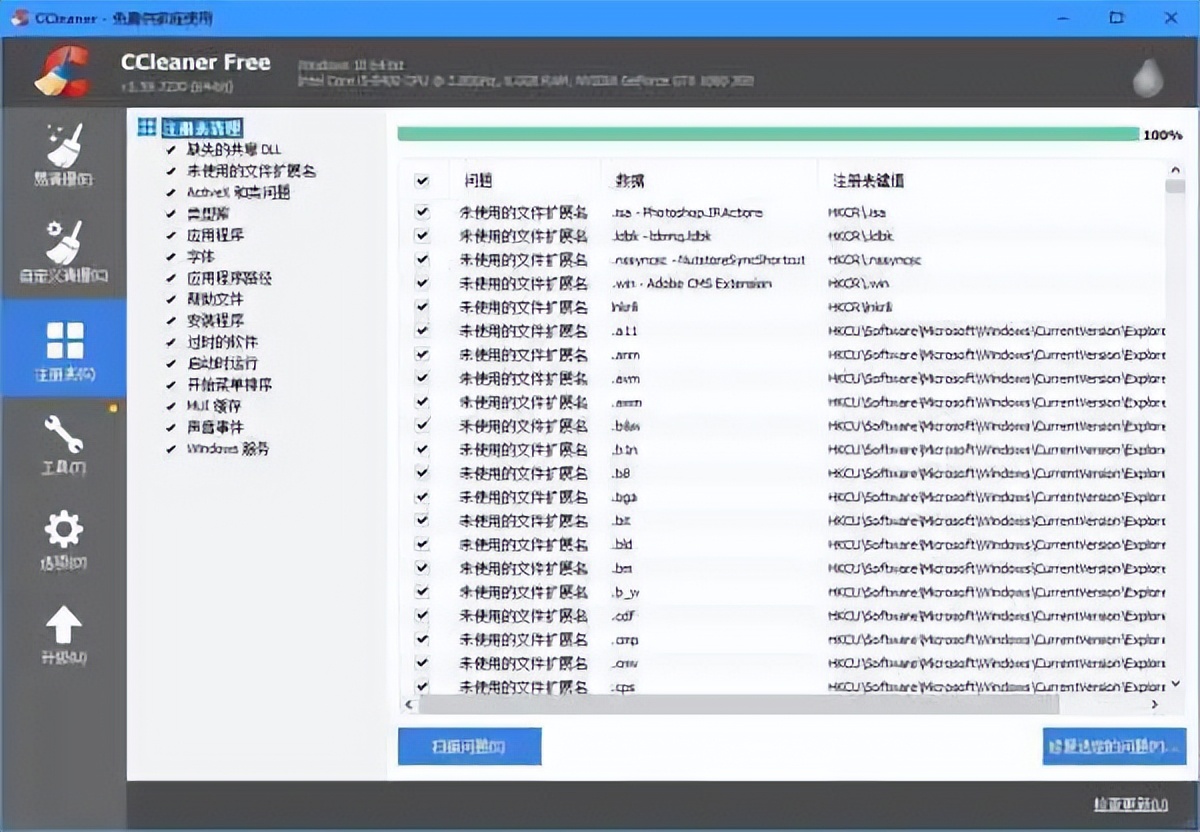Open the 工具 Tools wrench section

coord(64,444)
